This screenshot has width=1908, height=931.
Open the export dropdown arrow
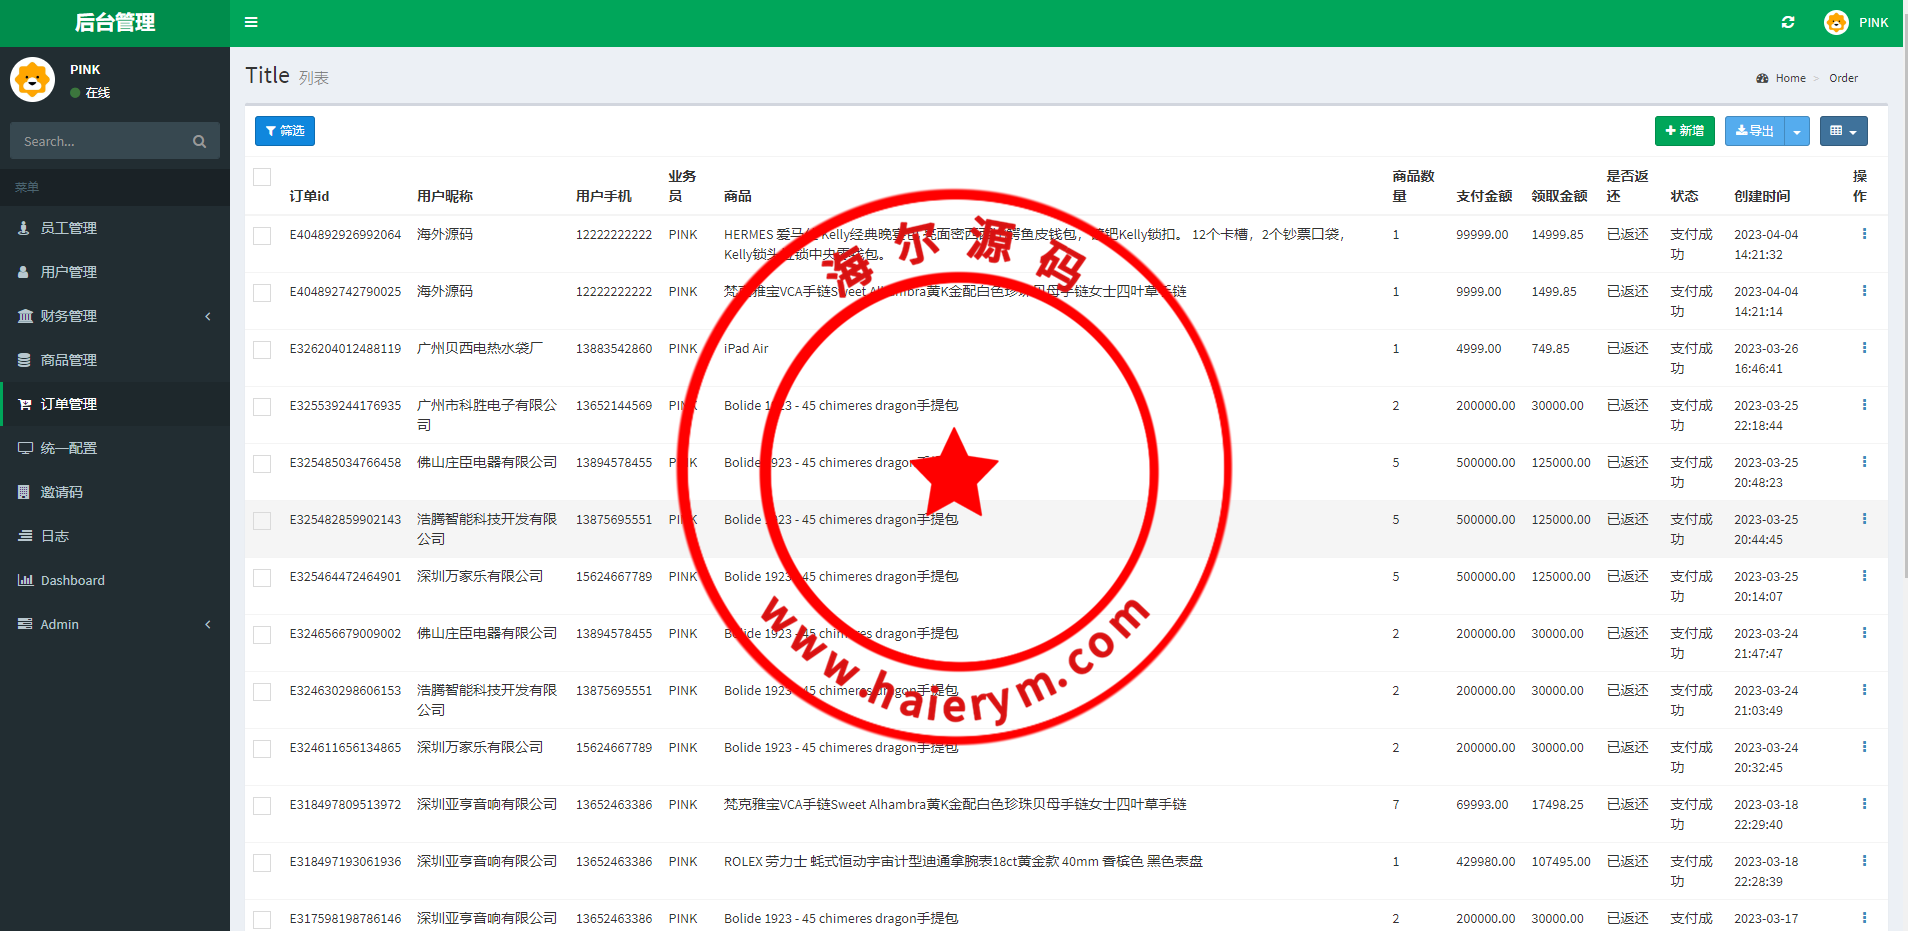tap(1797, 131)
